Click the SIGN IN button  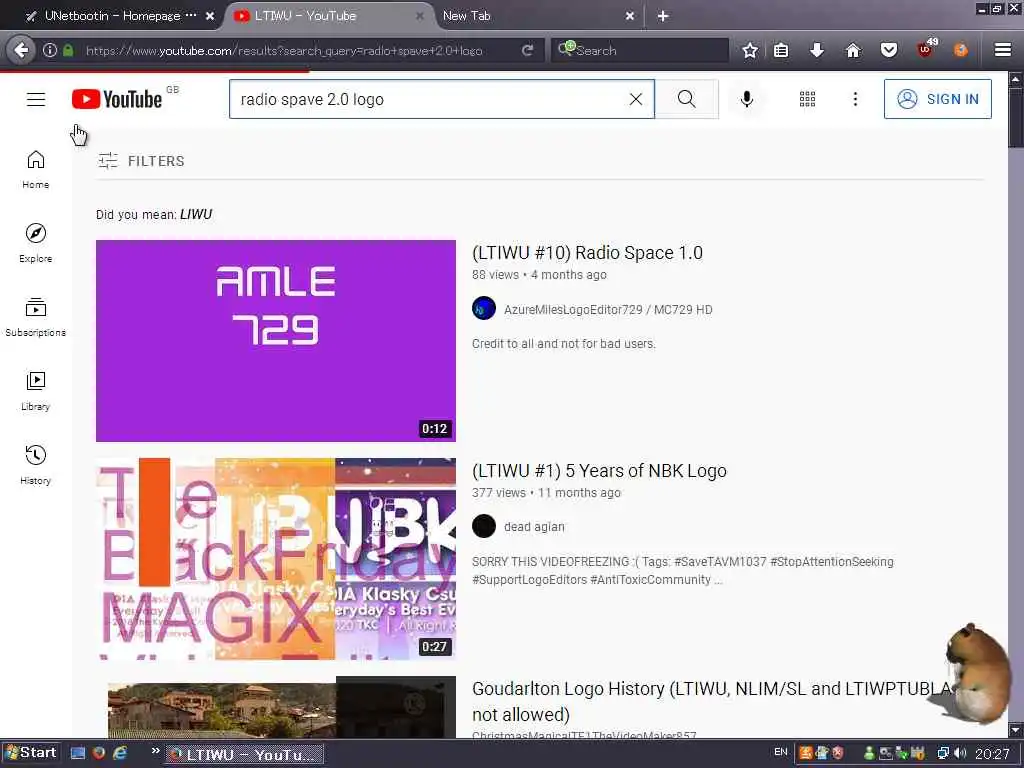[938, 99]
